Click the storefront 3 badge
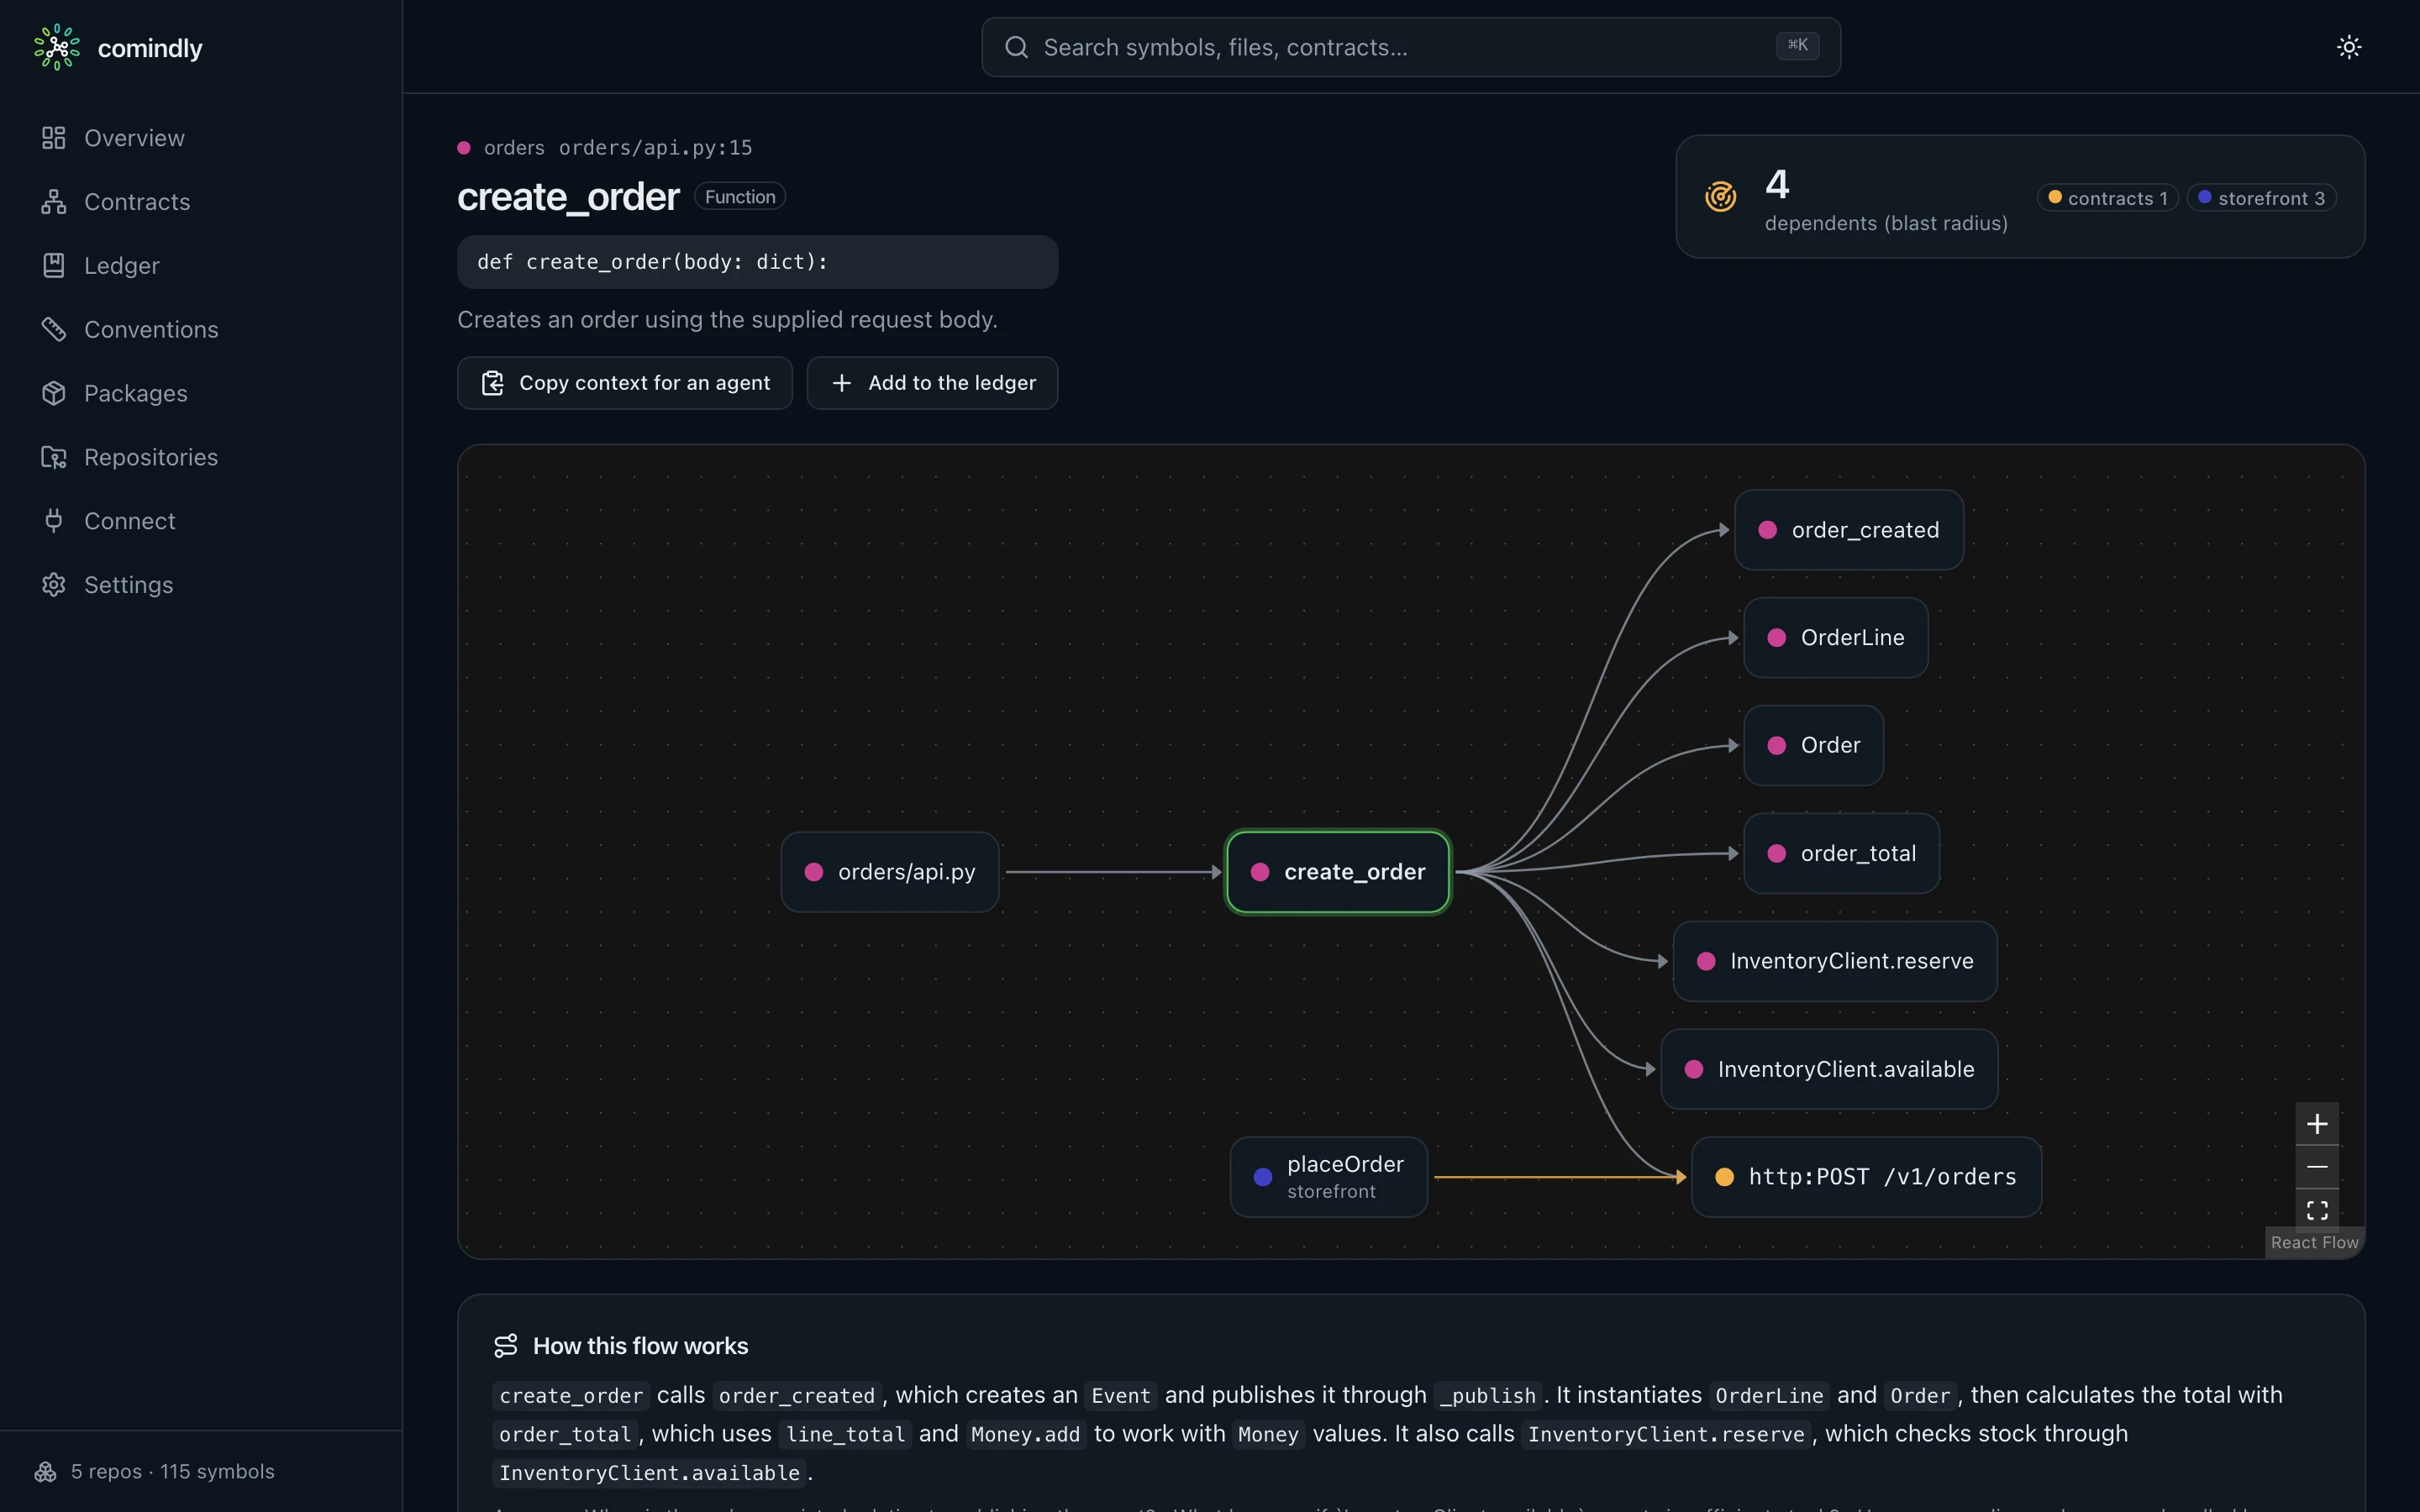Viewport: 2420px width, 1512px height. [x=2262, y=198]
